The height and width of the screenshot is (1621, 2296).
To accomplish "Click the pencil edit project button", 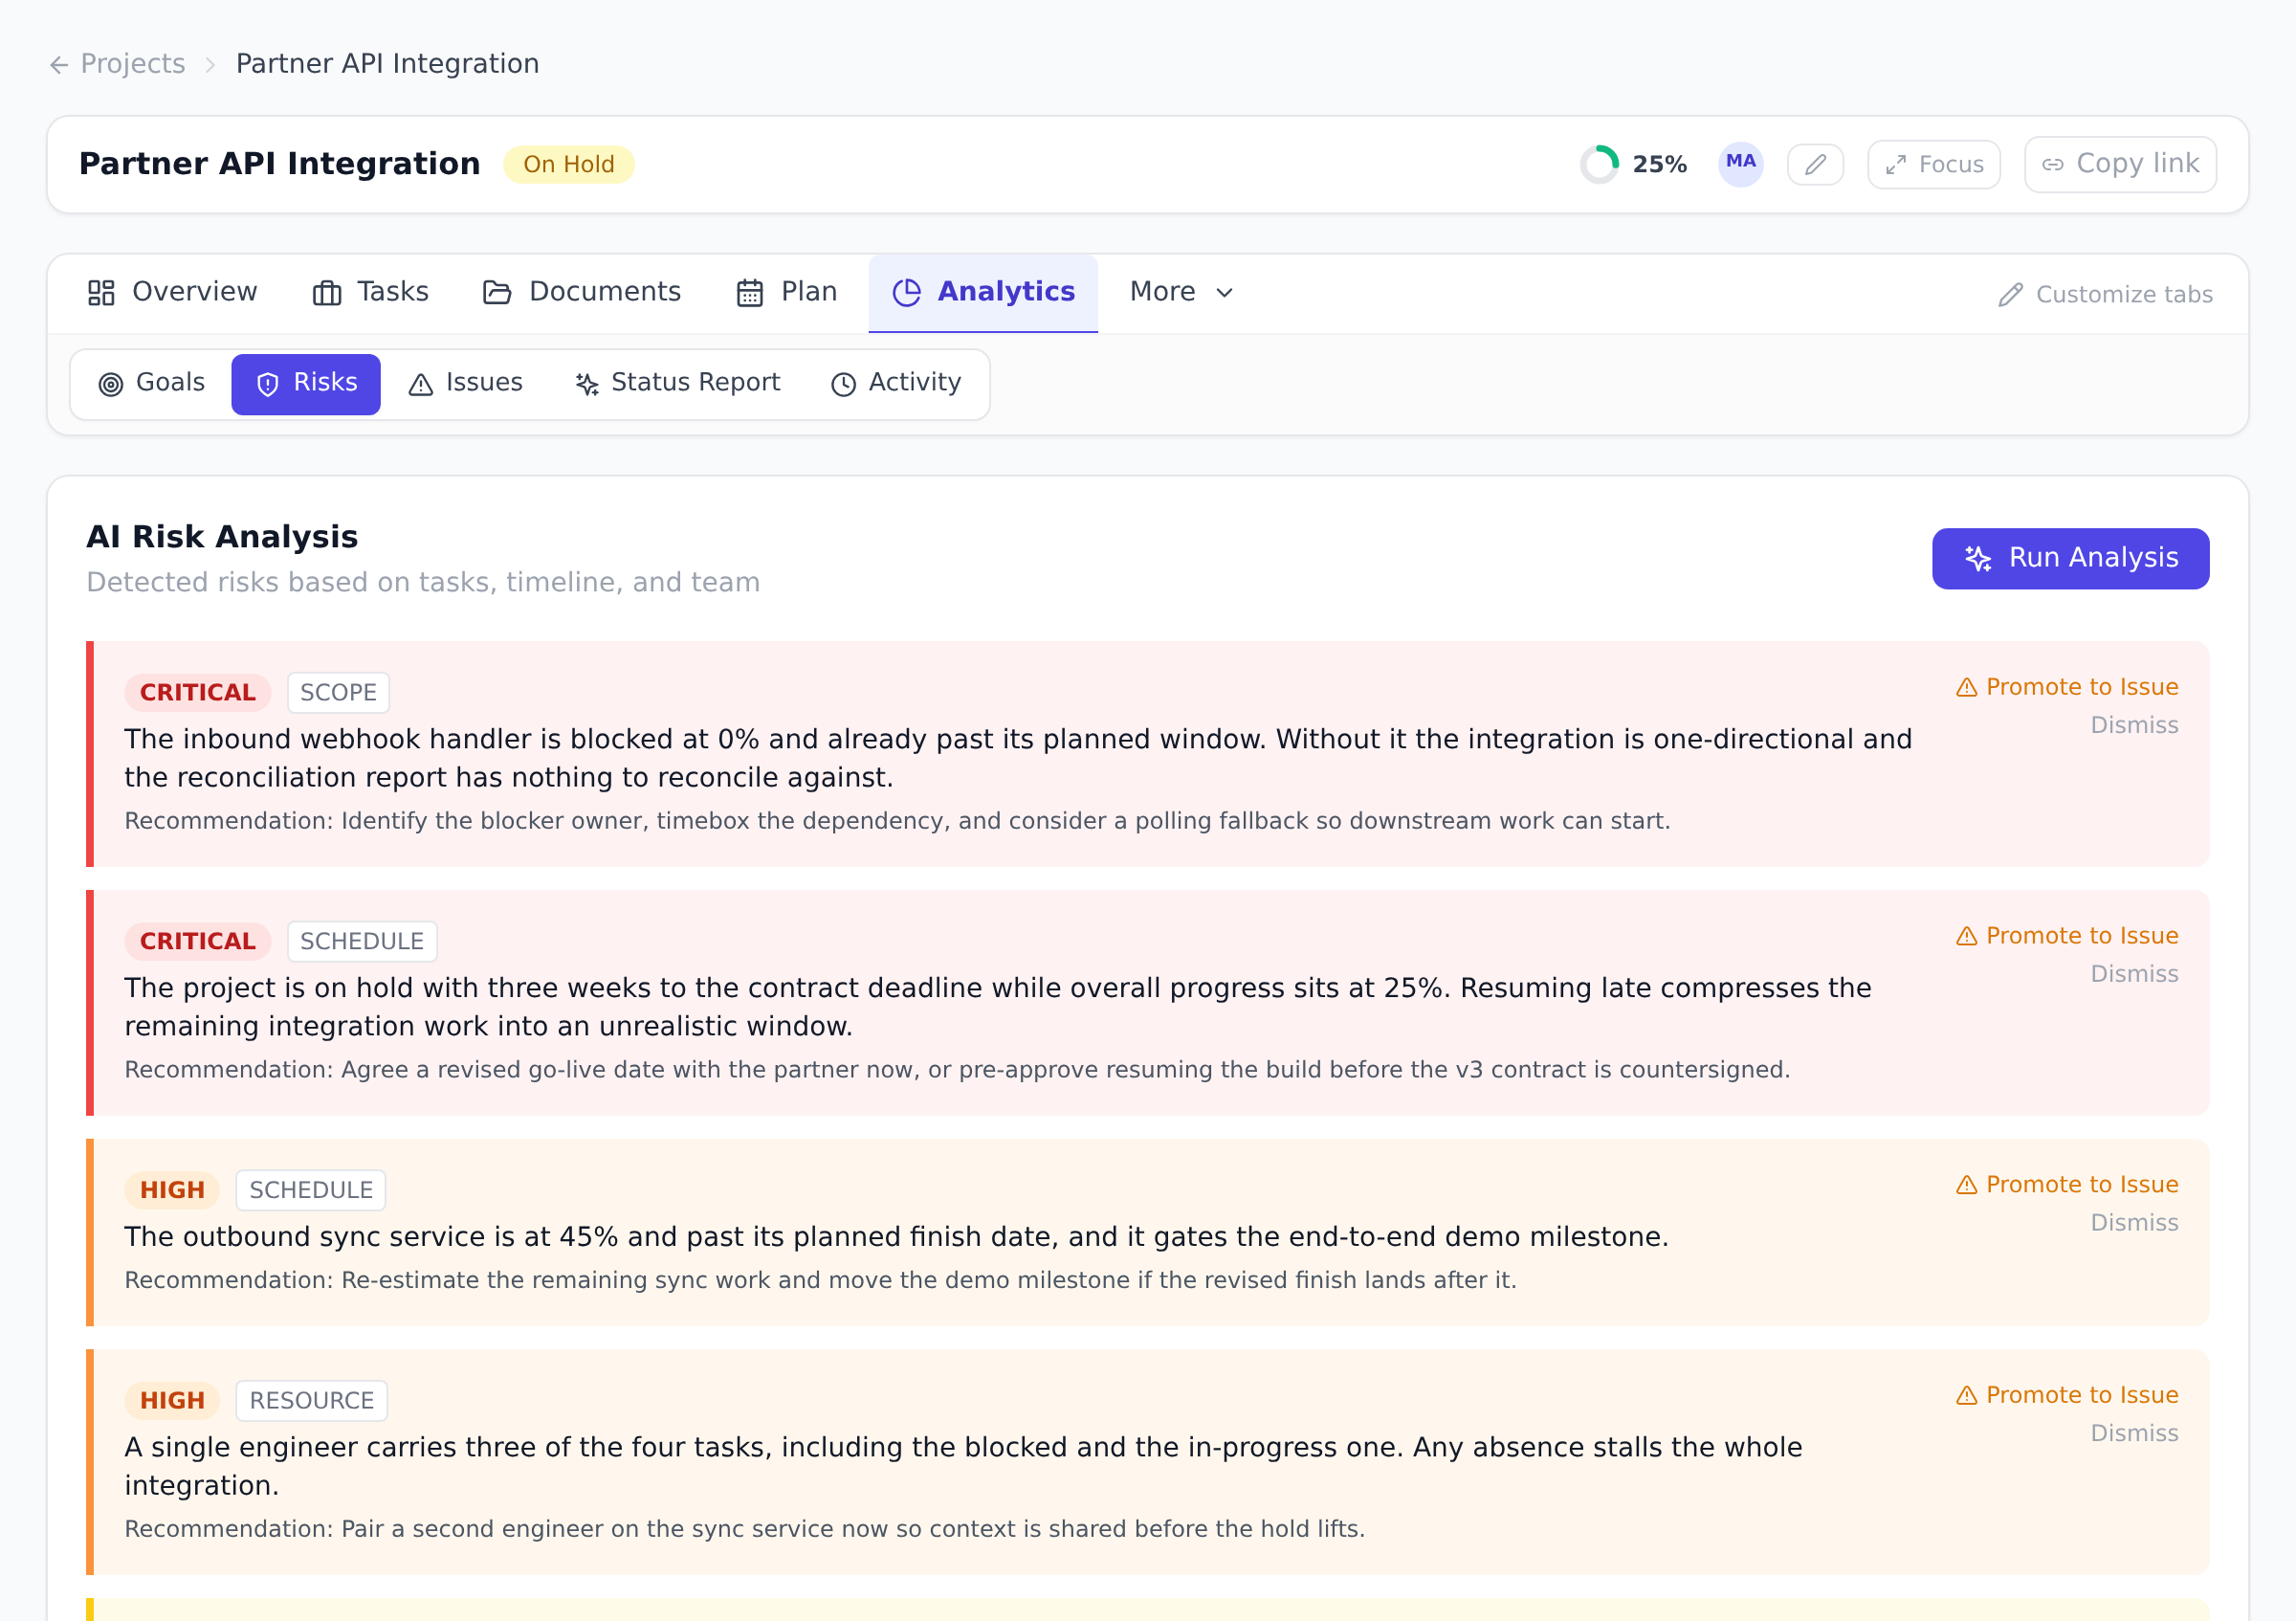I will (x=1815, y=165).
